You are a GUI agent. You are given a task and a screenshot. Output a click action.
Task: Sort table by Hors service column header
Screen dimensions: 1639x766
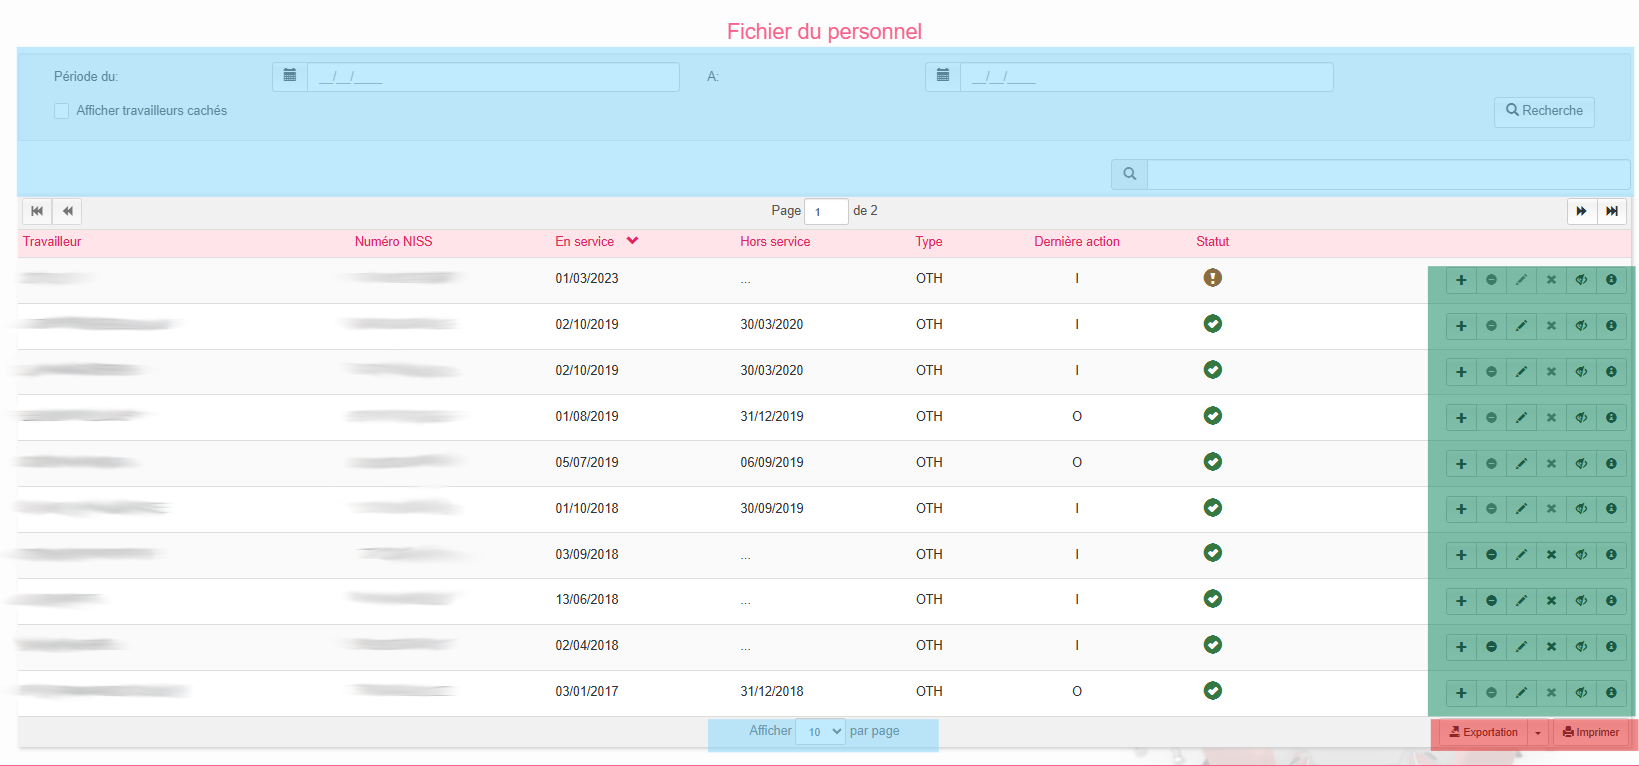click(775, 242)
